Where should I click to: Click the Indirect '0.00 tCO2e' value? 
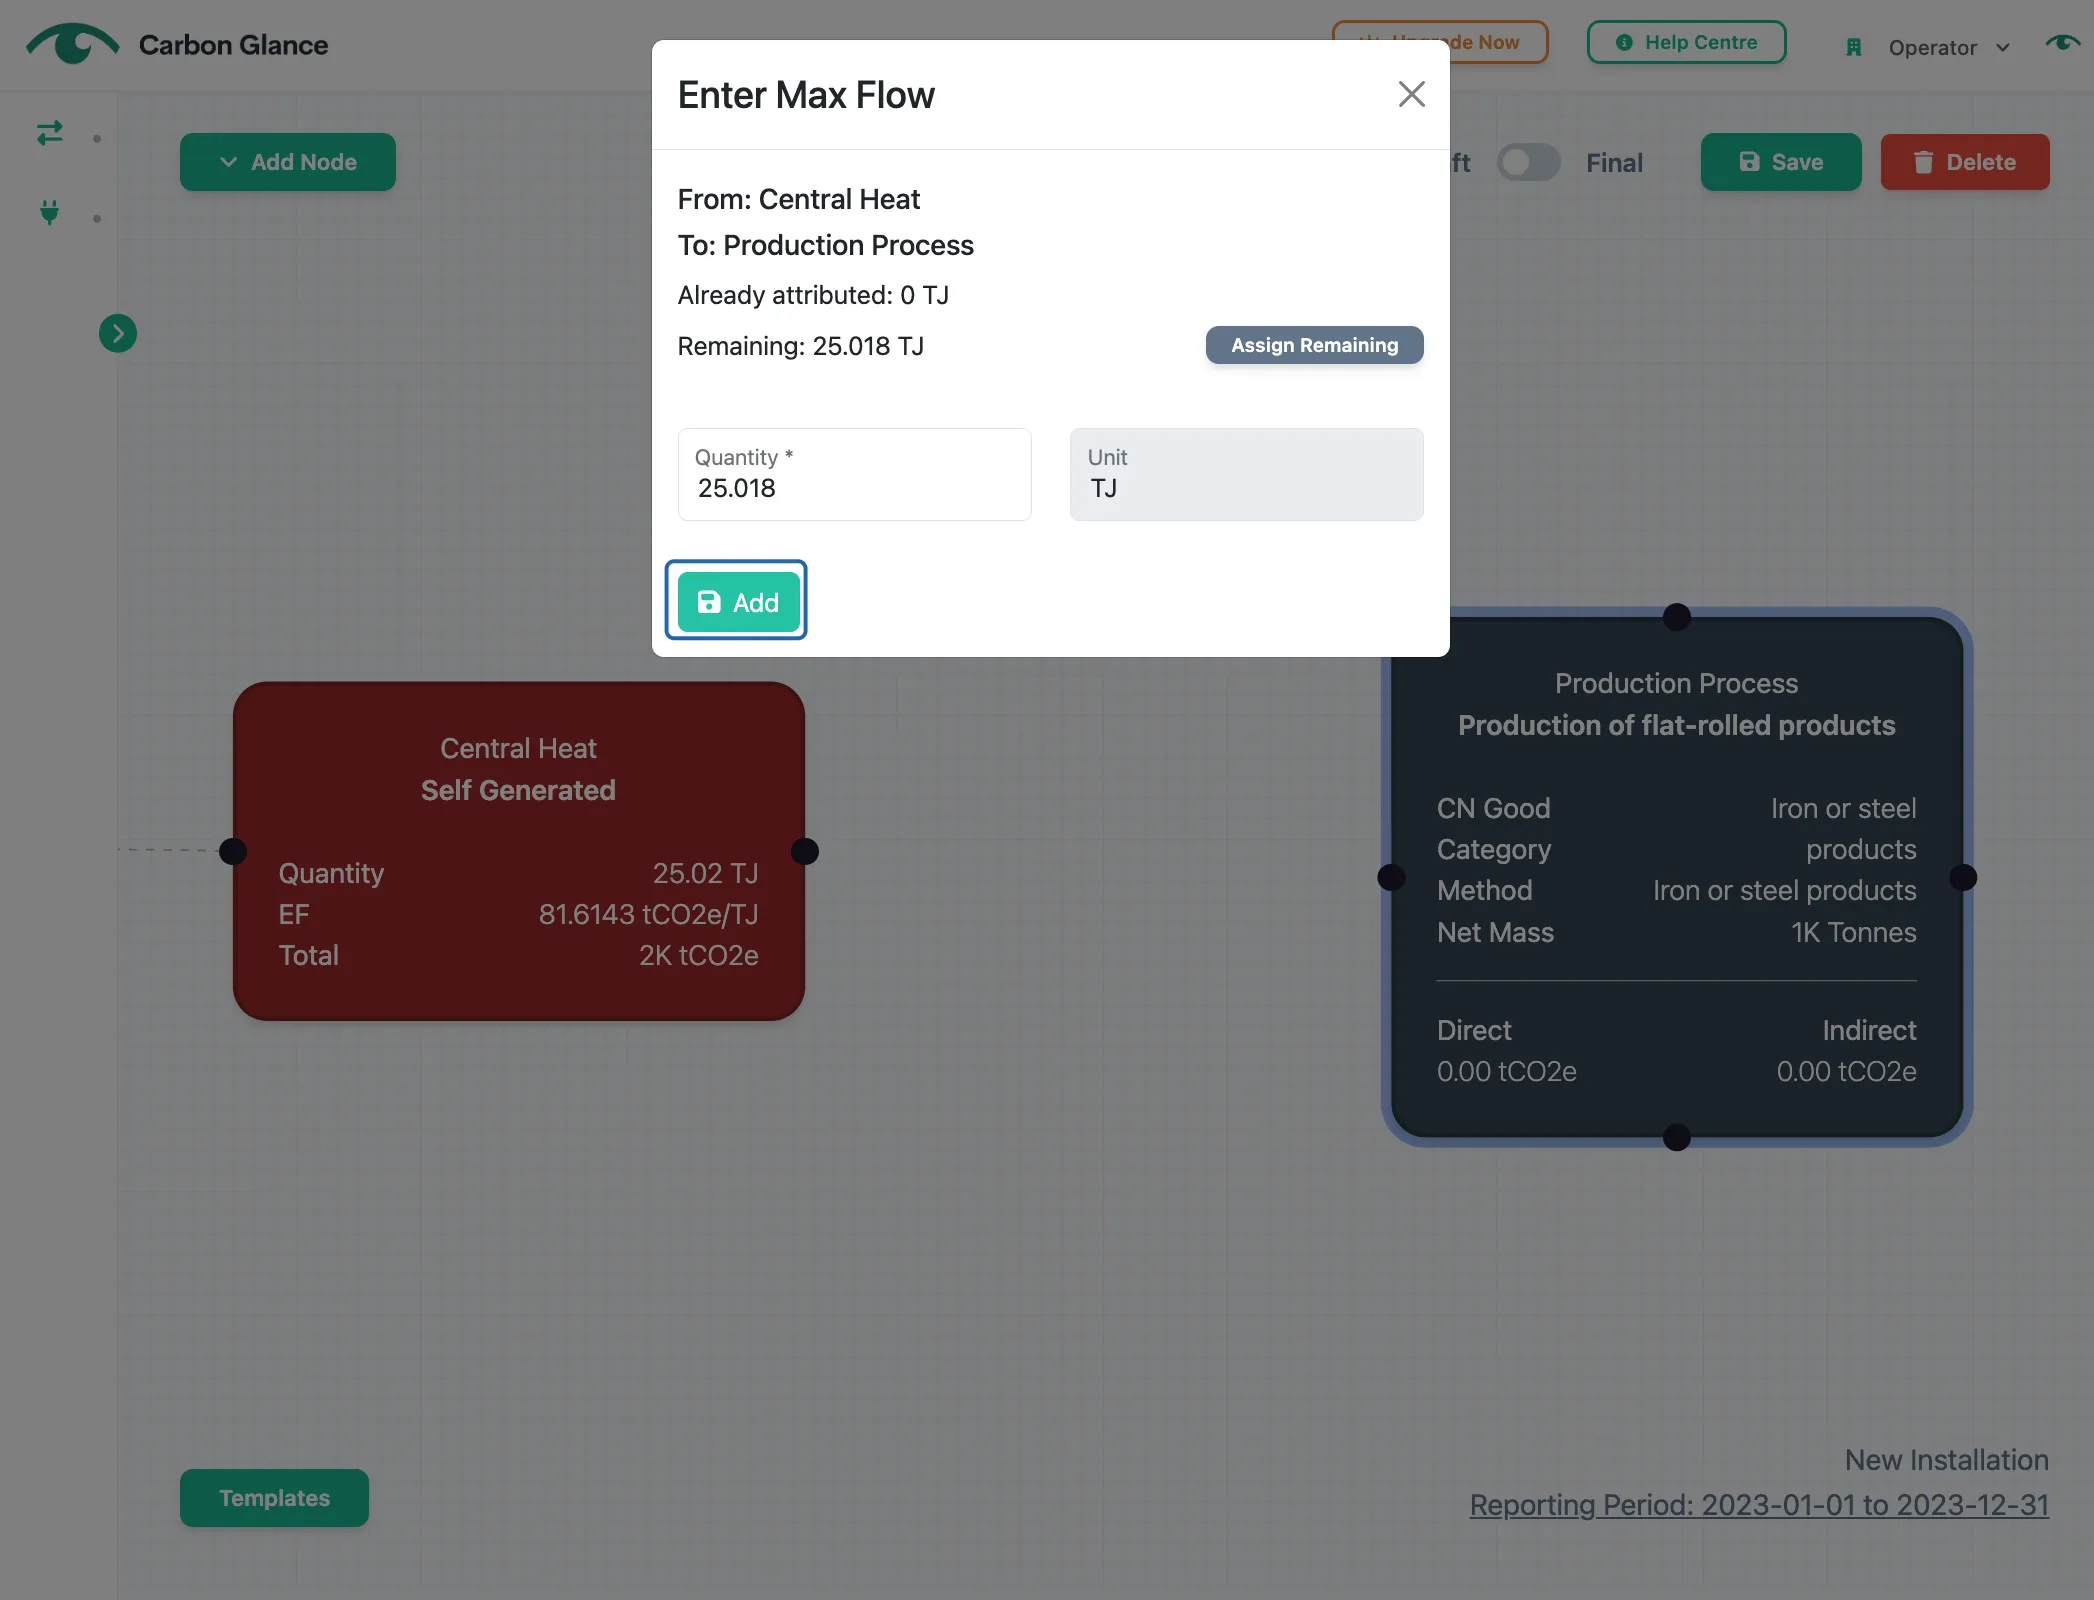point(1846,1071)
